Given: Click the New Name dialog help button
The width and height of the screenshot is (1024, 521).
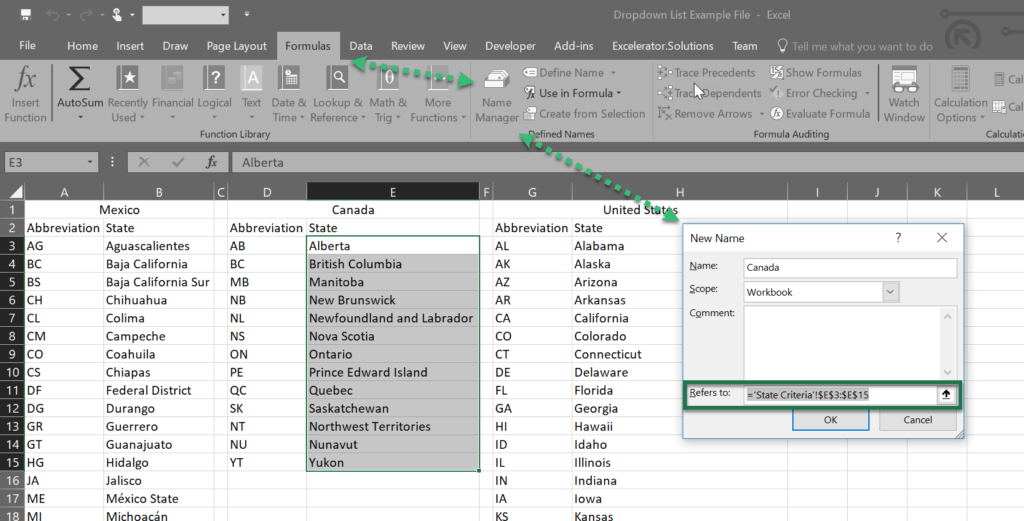Looking at the screenshot, I should pyautogui.click(x=898, y=238).
